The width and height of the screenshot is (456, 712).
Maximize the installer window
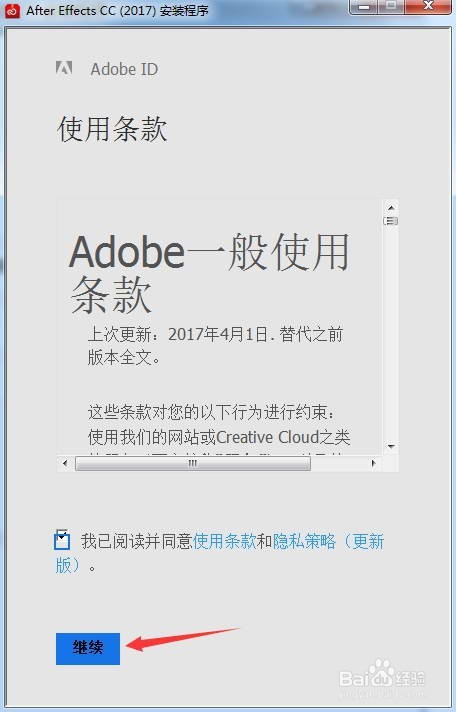pyautogui.click(x=392, y=6)
